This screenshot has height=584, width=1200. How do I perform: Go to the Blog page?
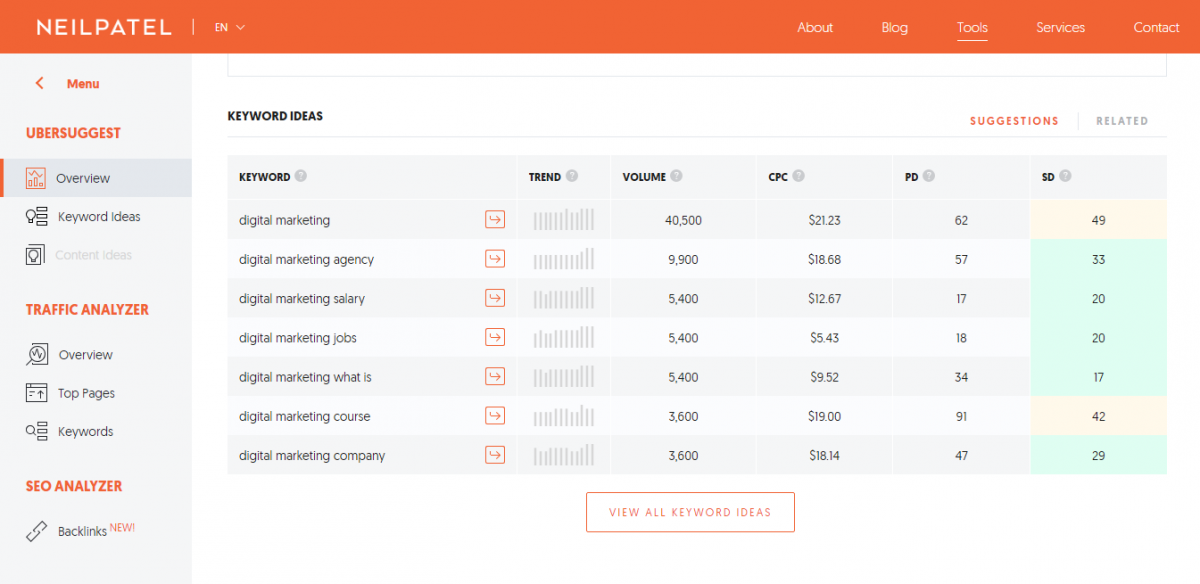pyautogui.click(x=894, y=27)
